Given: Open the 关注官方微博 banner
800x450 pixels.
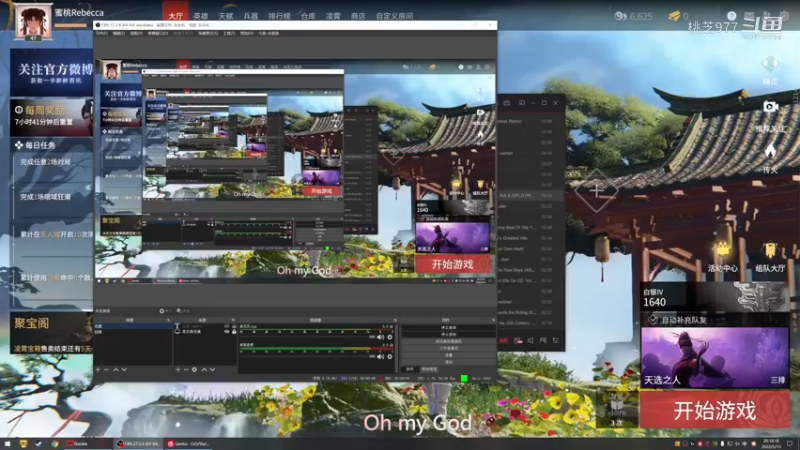Looking at the screenshot, I should [52, 72].
